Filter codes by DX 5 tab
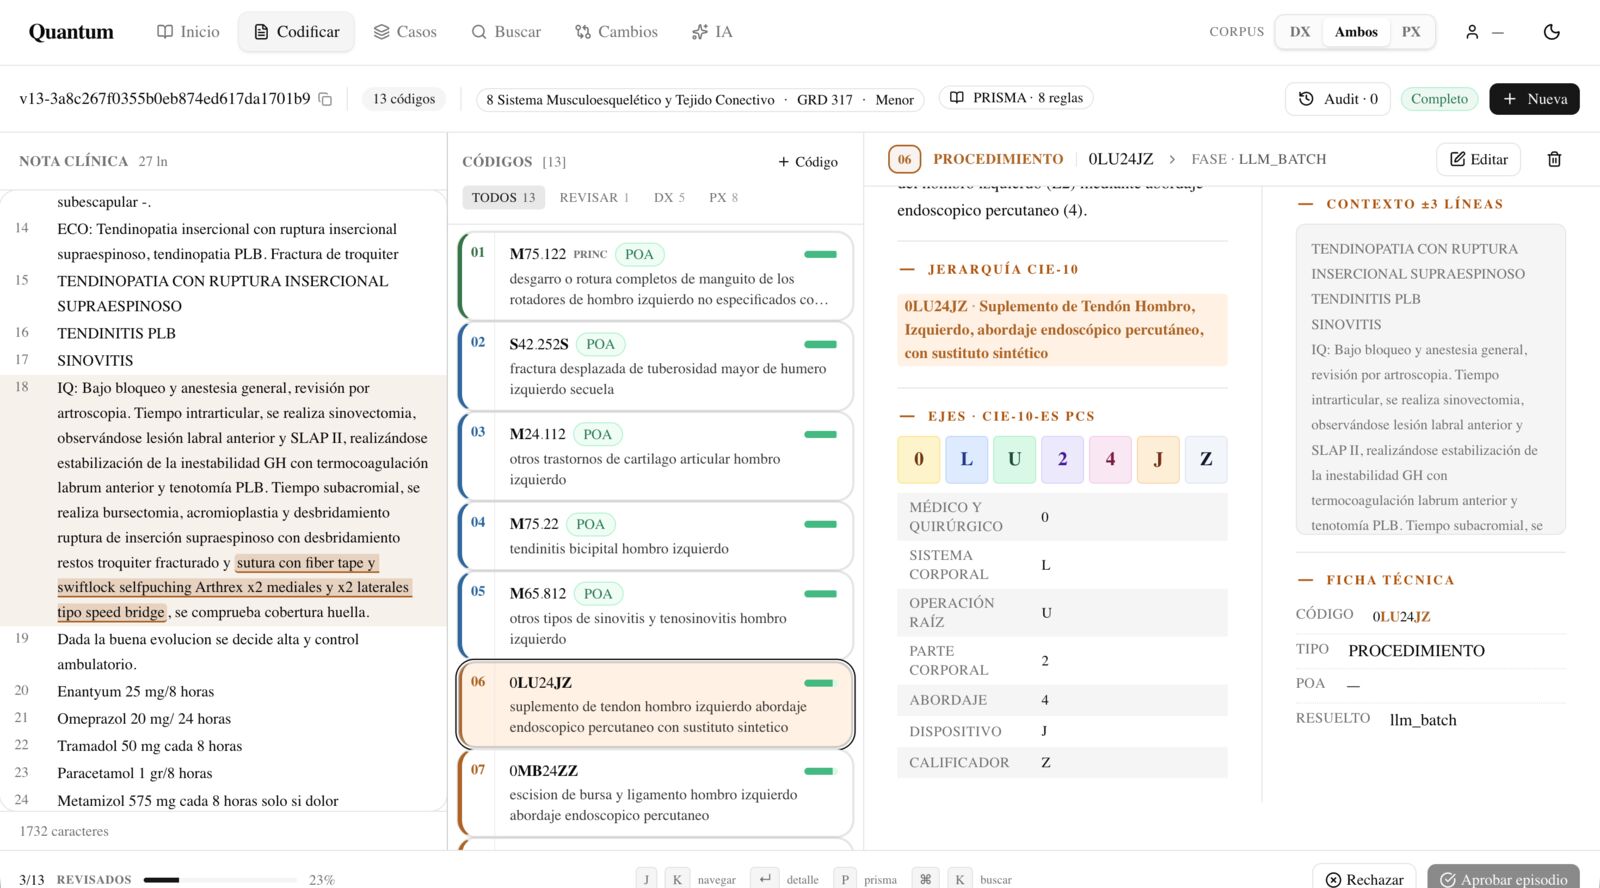1600x888 pixels. click(x=669, y=198)
